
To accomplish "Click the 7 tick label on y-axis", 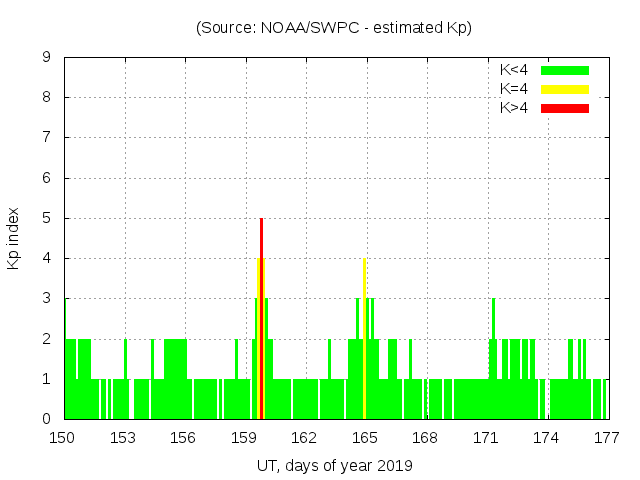I will pos(47,138).
